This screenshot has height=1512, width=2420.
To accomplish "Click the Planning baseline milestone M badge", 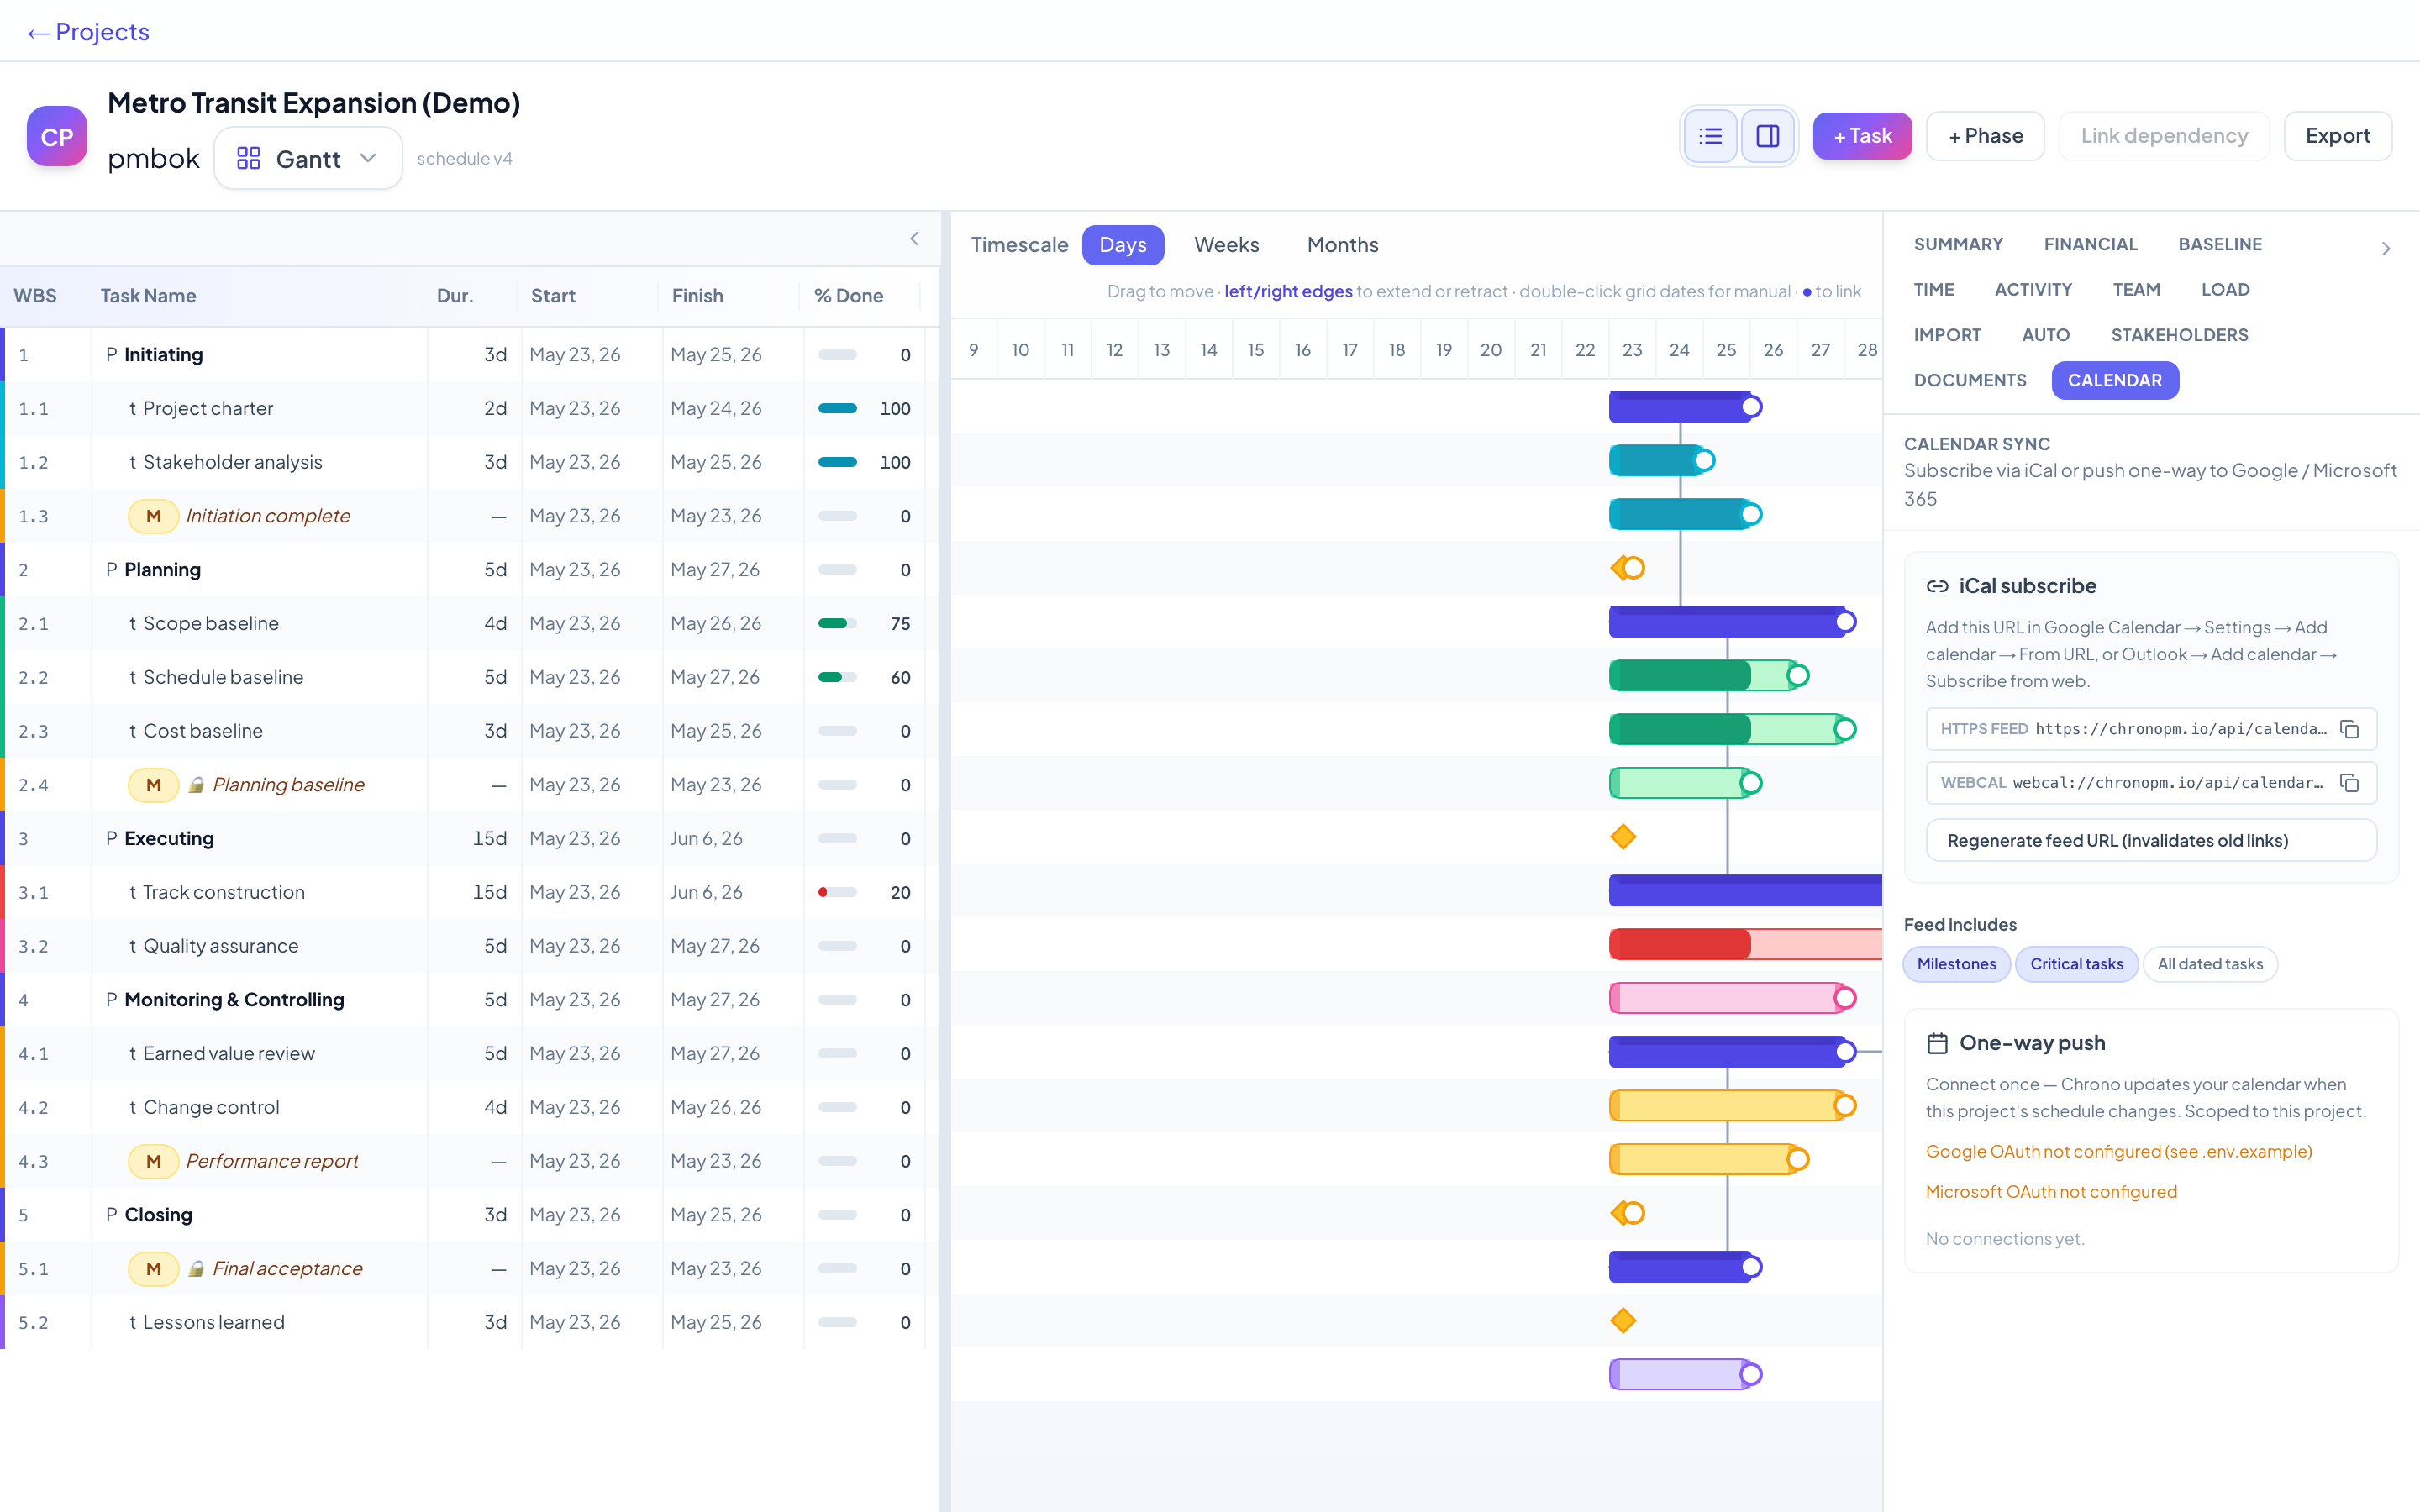I will pyautogui.click(x=153, y=785).
